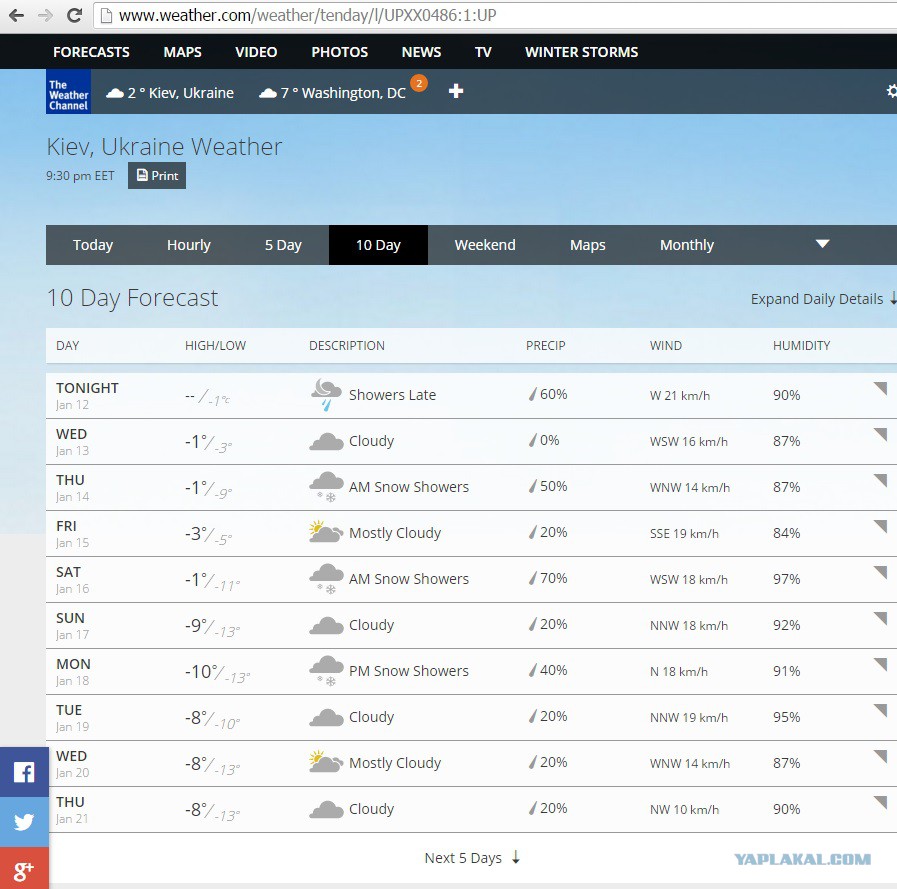Screen dimensions: 897x889
Task: Click Next 5 Days link
Action: click(472, 858)
